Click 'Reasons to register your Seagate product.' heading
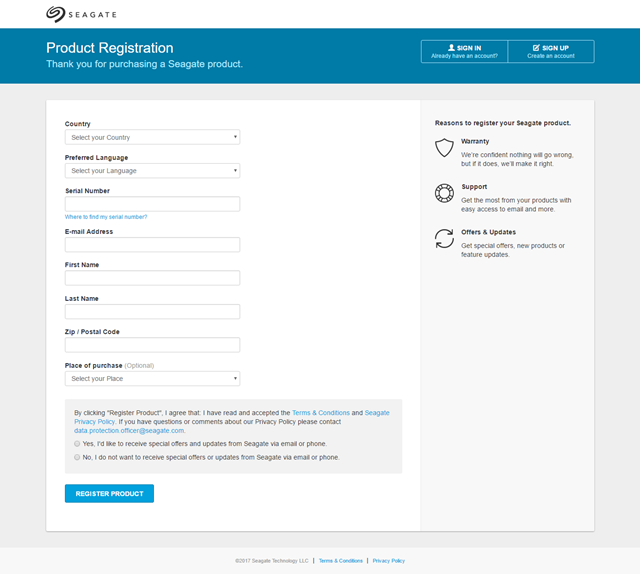The image size is (640, 574). [x=503, y=123]
